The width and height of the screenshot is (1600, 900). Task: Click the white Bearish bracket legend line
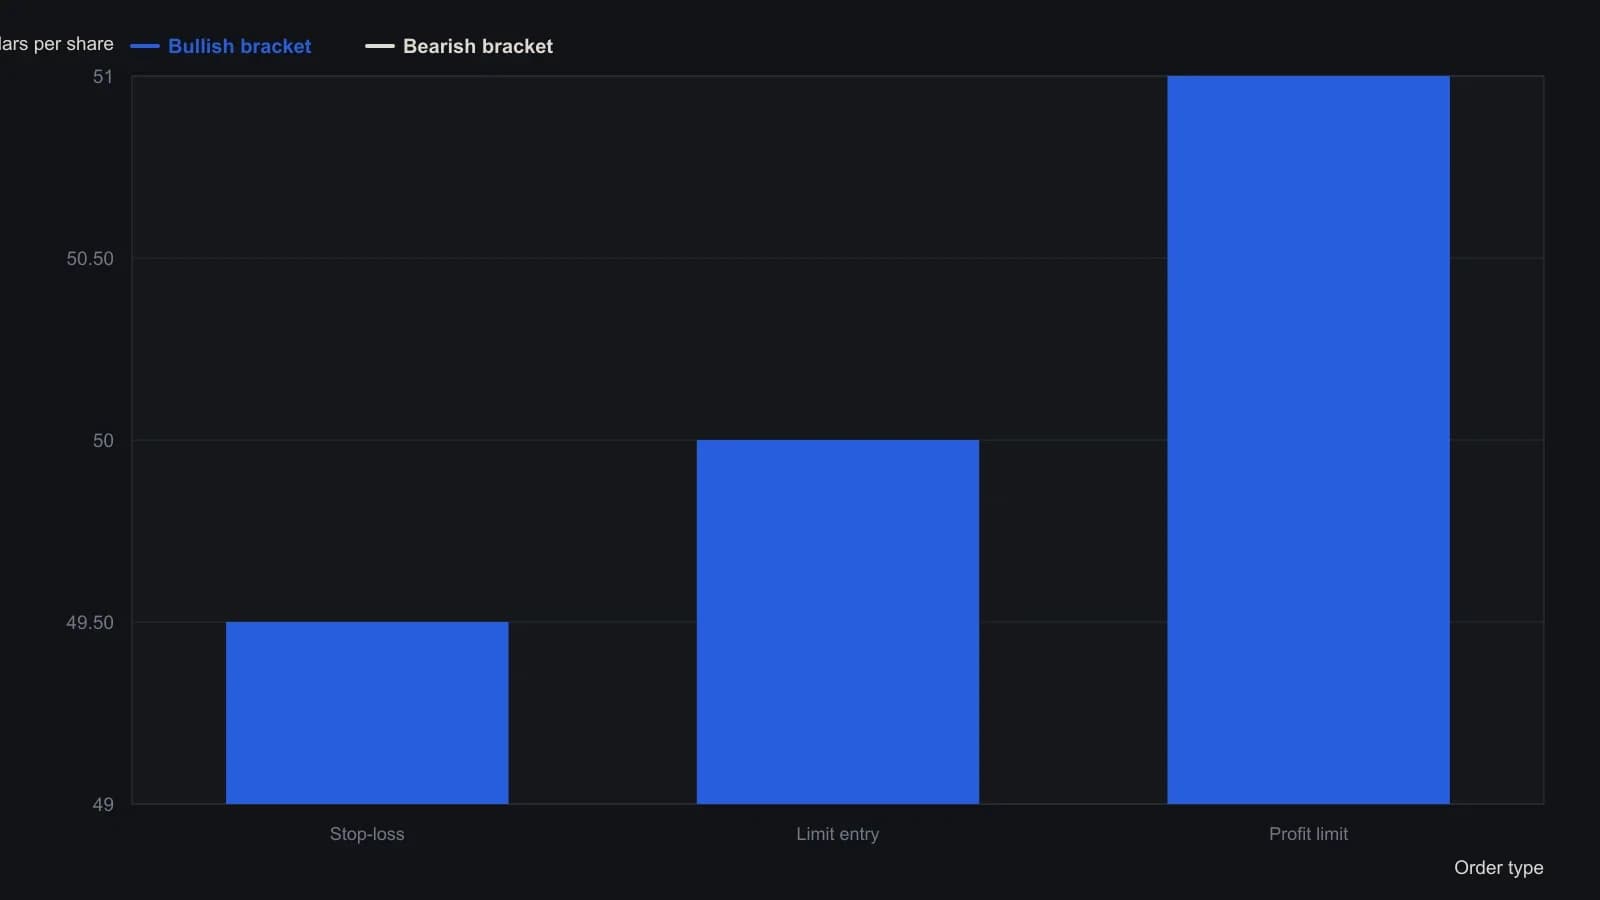pos(380,46)
